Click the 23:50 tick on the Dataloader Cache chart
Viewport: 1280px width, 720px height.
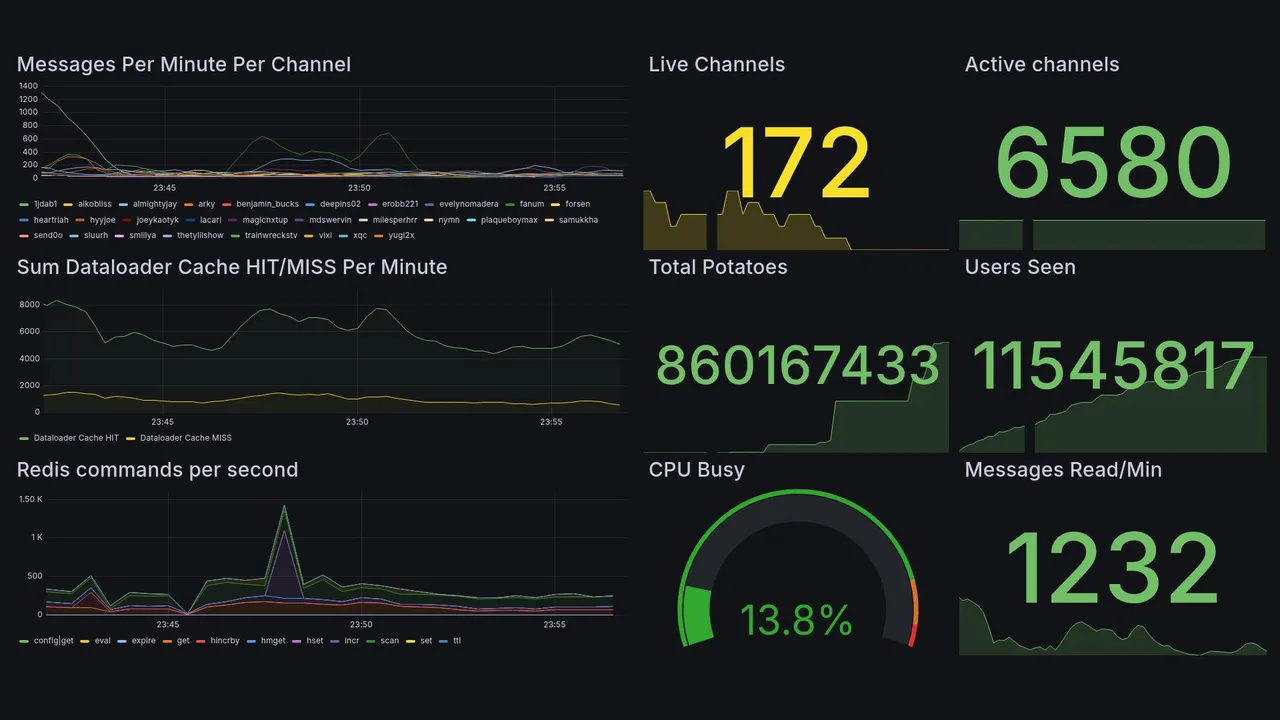coord(357,421)
